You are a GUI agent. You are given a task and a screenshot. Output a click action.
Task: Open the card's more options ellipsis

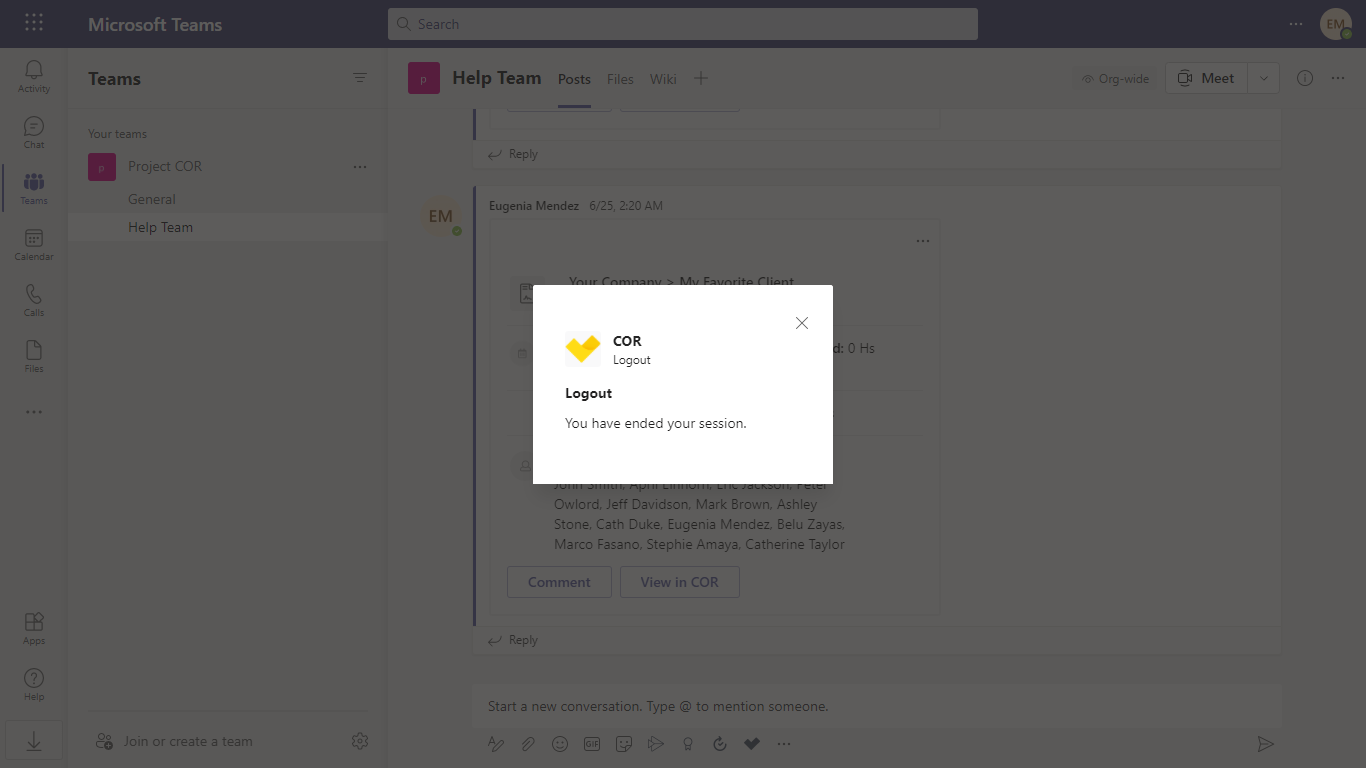(x=923, y=241)
